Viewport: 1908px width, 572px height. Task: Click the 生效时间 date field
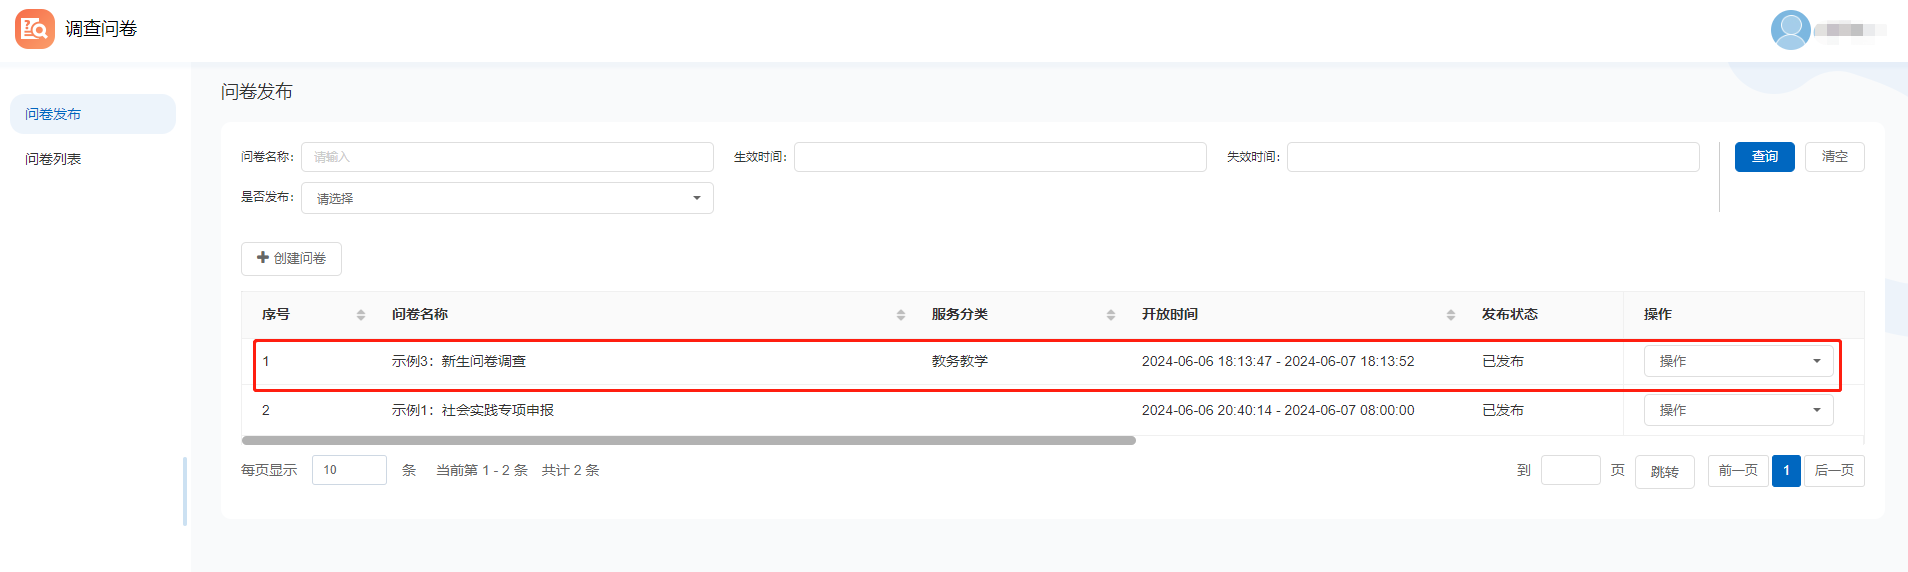1000,157
